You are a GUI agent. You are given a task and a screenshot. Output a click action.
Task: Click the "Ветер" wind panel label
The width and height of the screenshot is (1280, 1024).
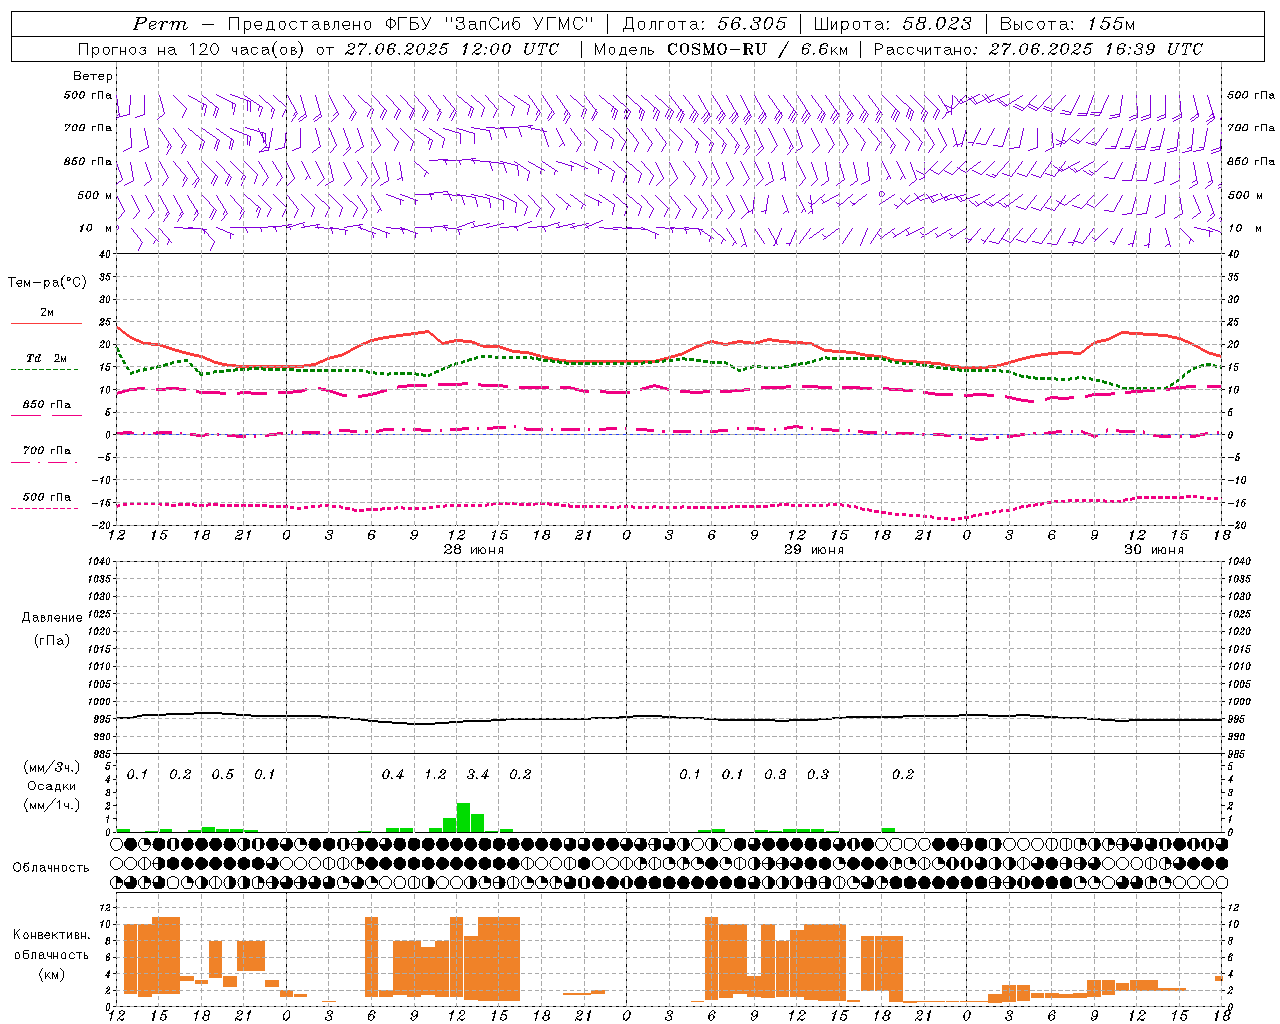pos(93,76)
